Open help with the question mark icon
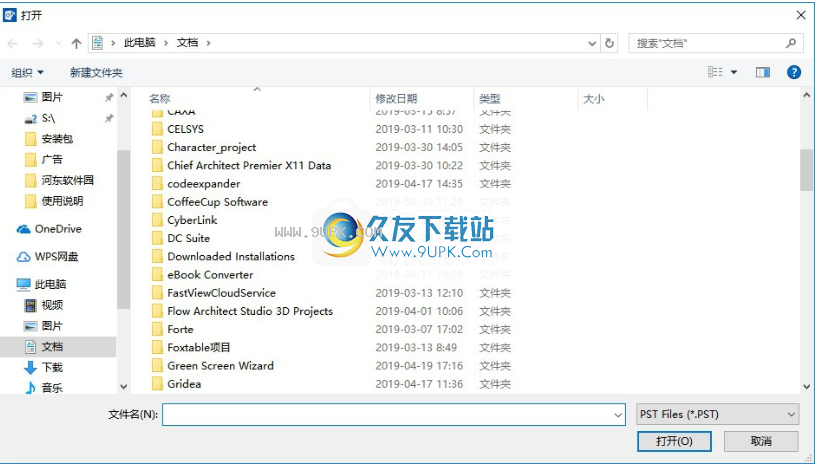Viewport: 822px width, 470px height. coord(794,72)
